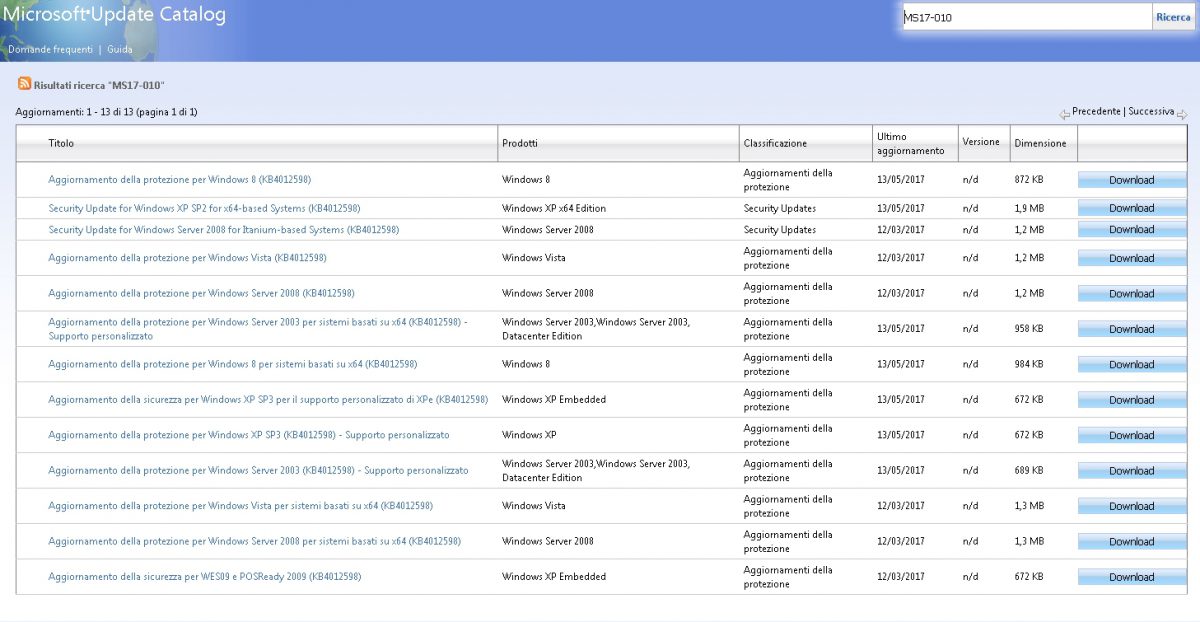The image size is (1200, 622).
Task: Sort by Titolo column header
Action: click(x=61, y=143)
